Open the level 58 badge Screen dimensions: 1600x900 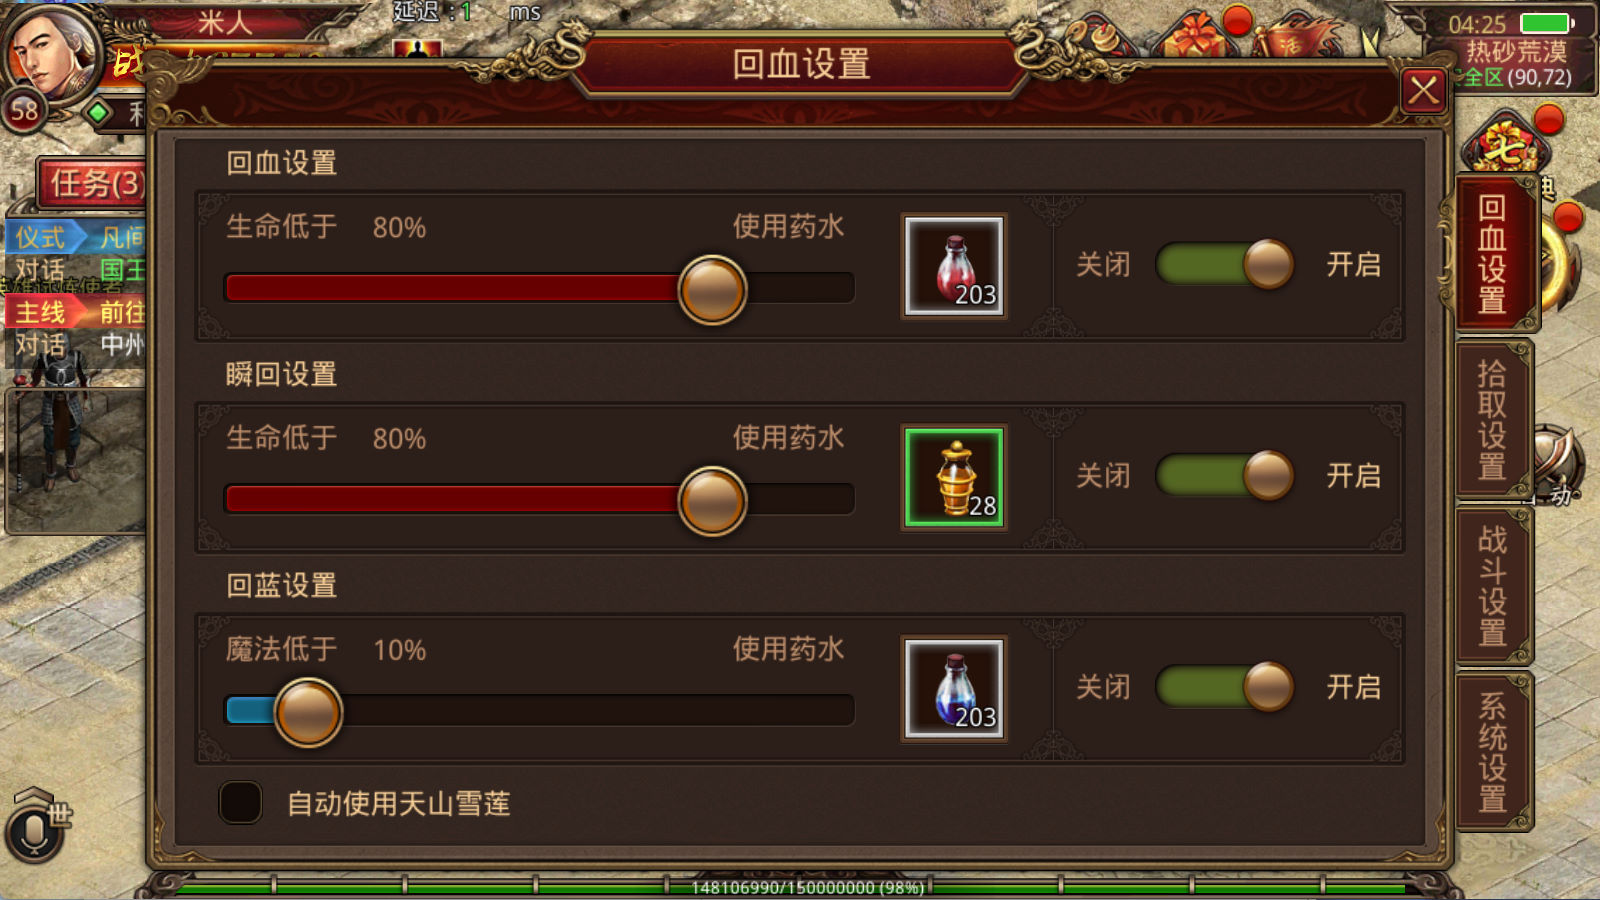(24, 111)
